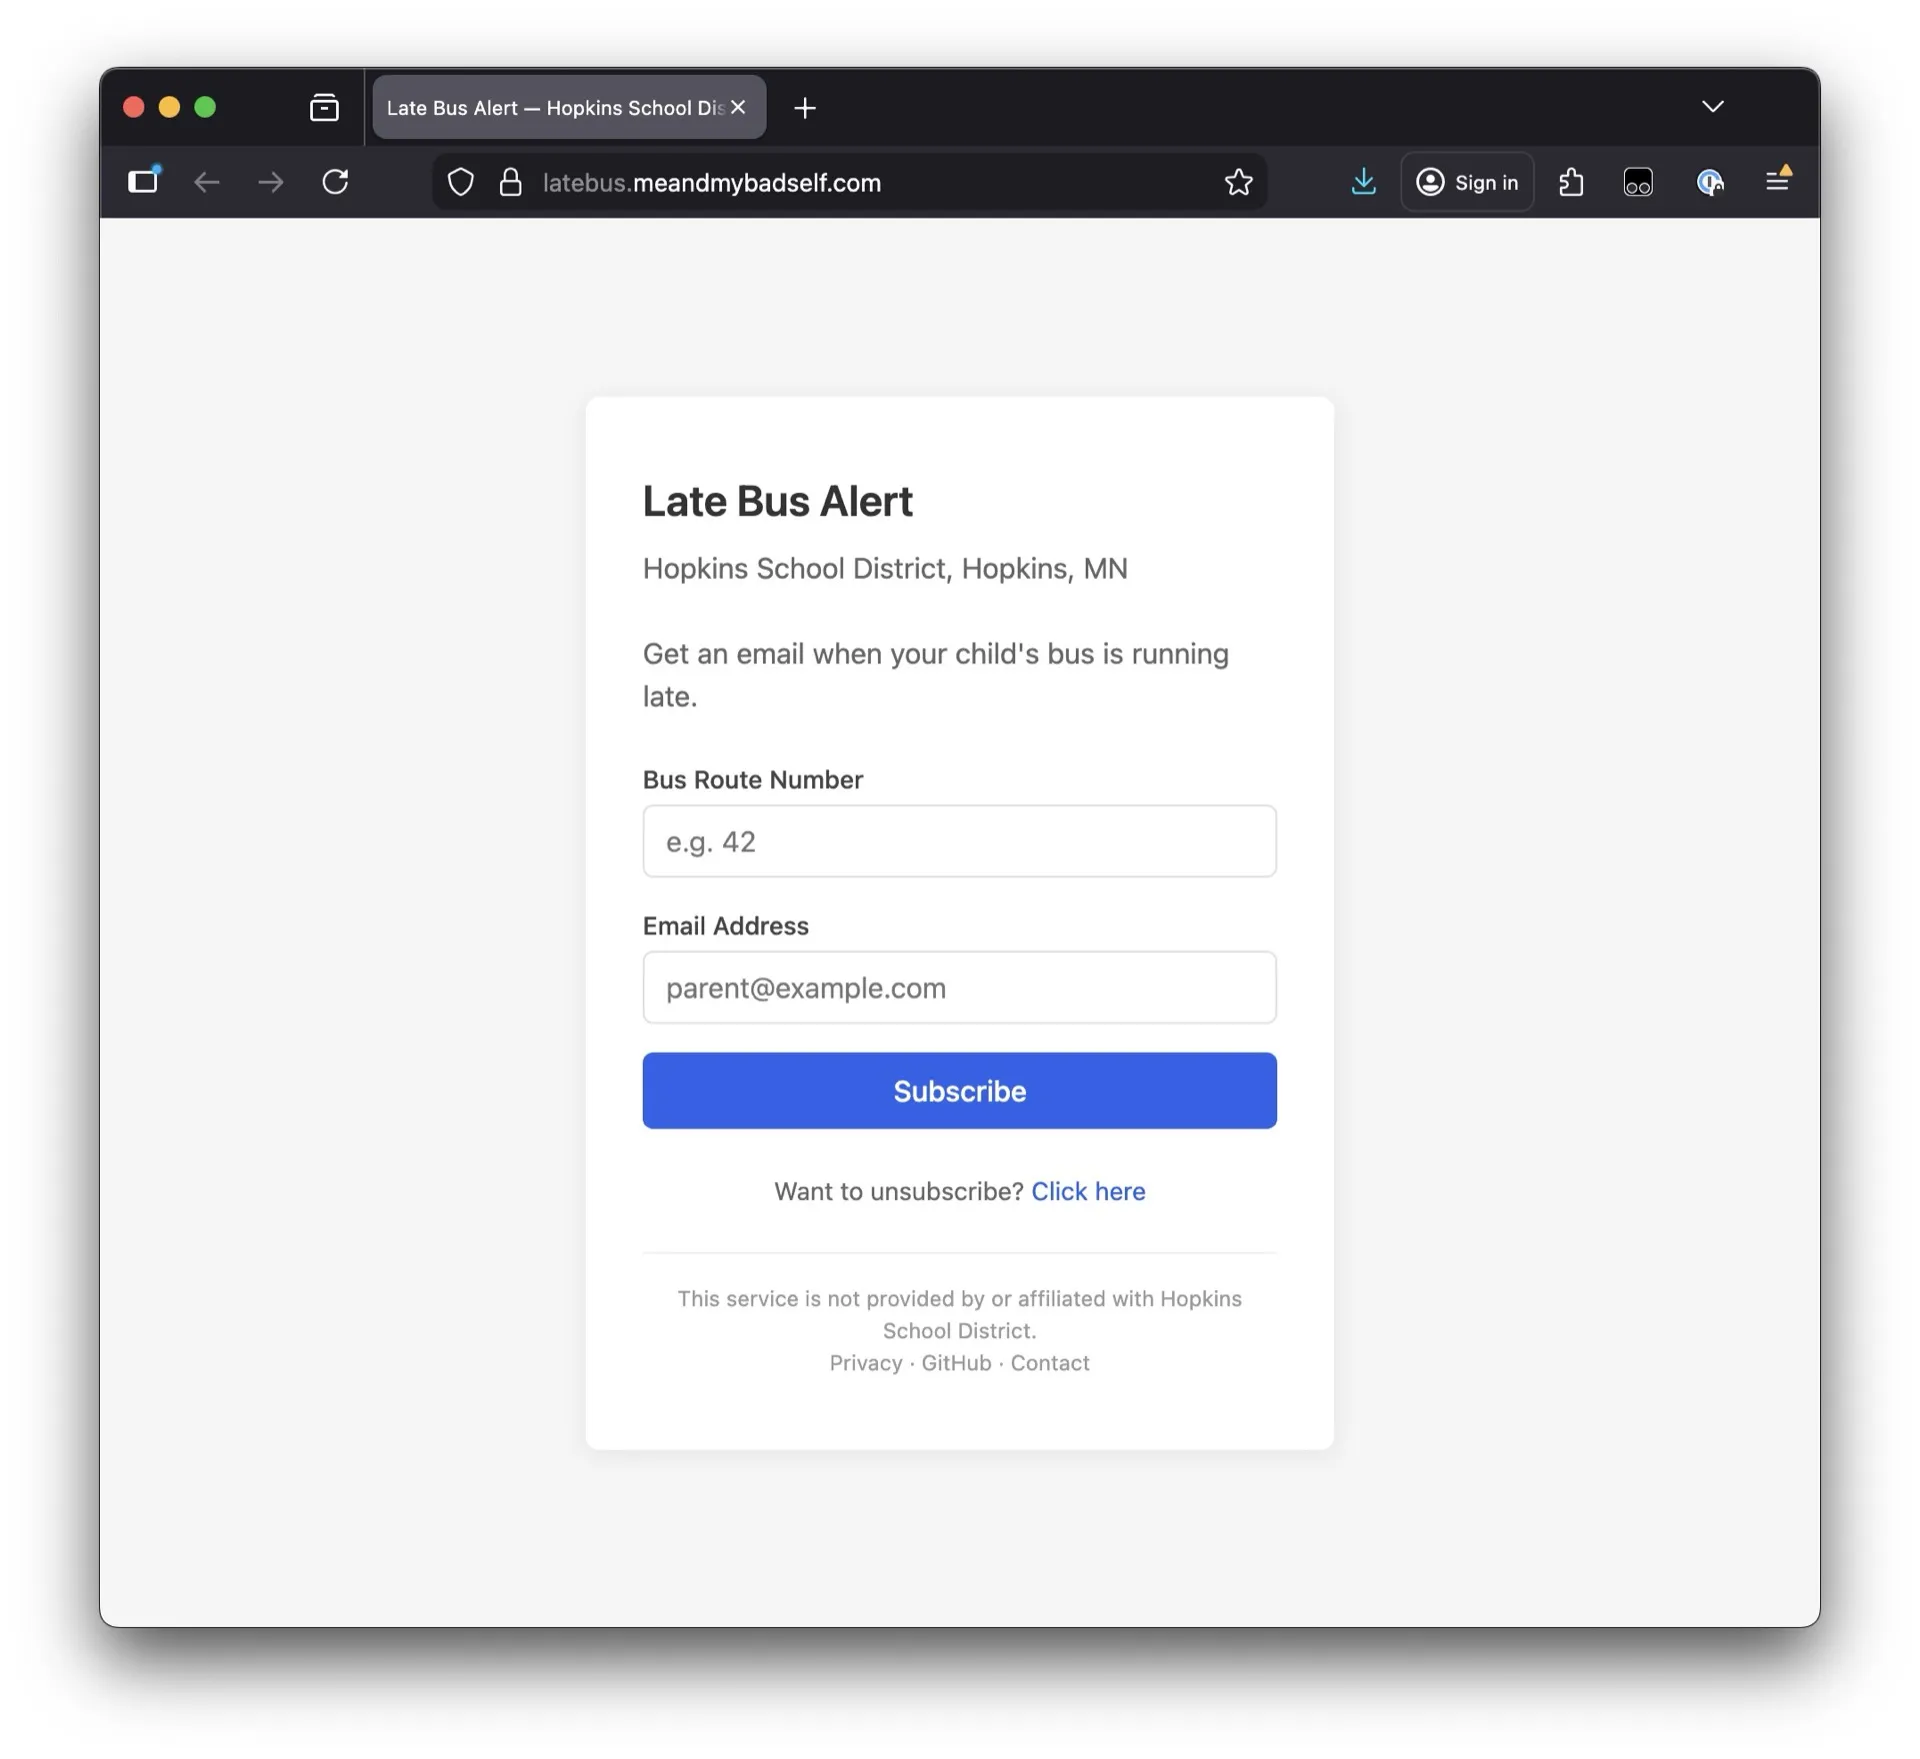
Task: Reload the current page
Action: click(335, 182)
